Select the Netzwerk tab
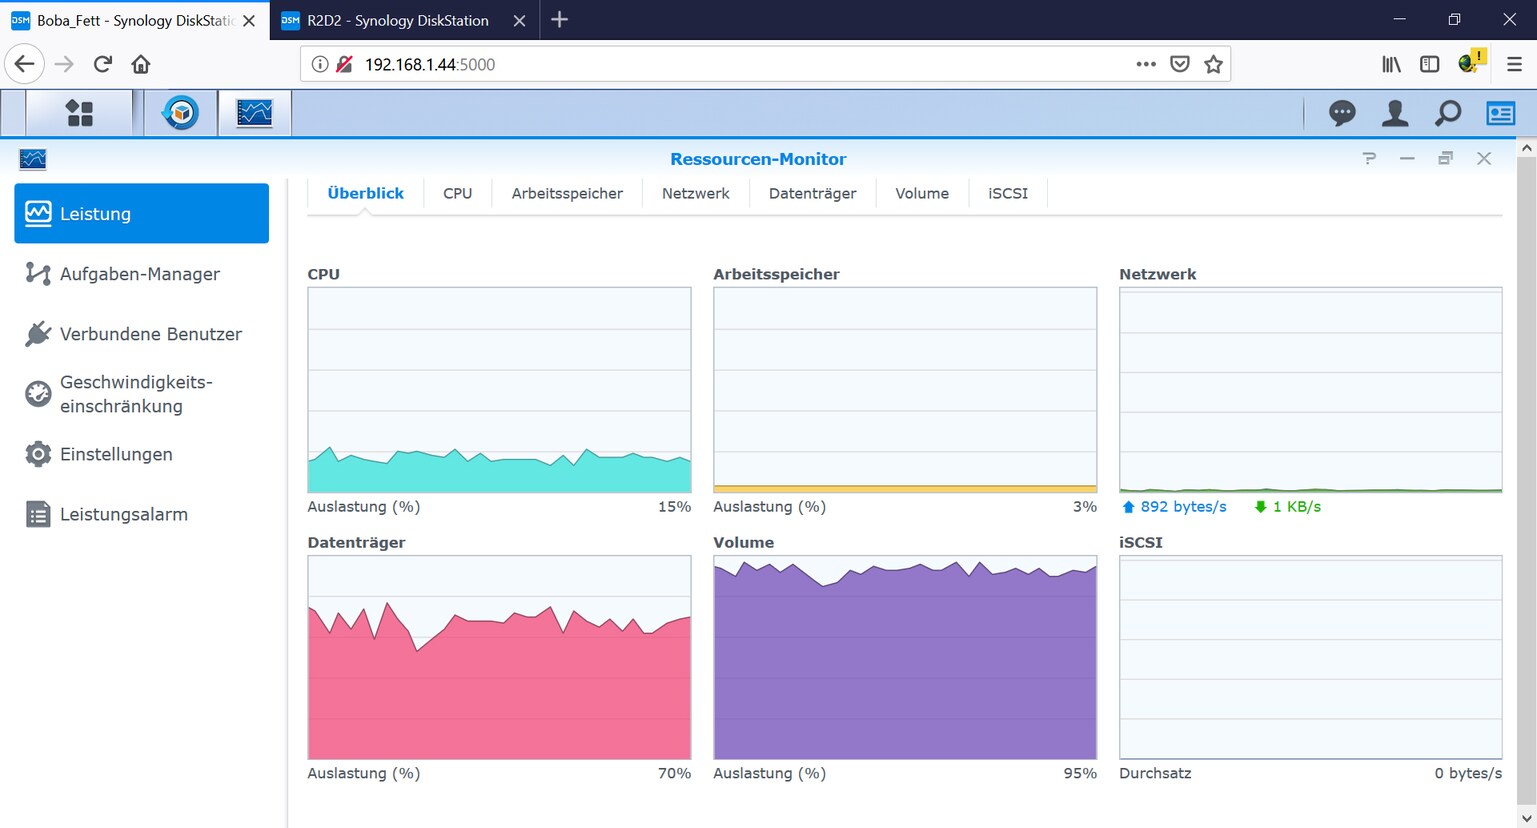Image resolution: width=1537 pixels, height=828 pixels. coord(695,193)
